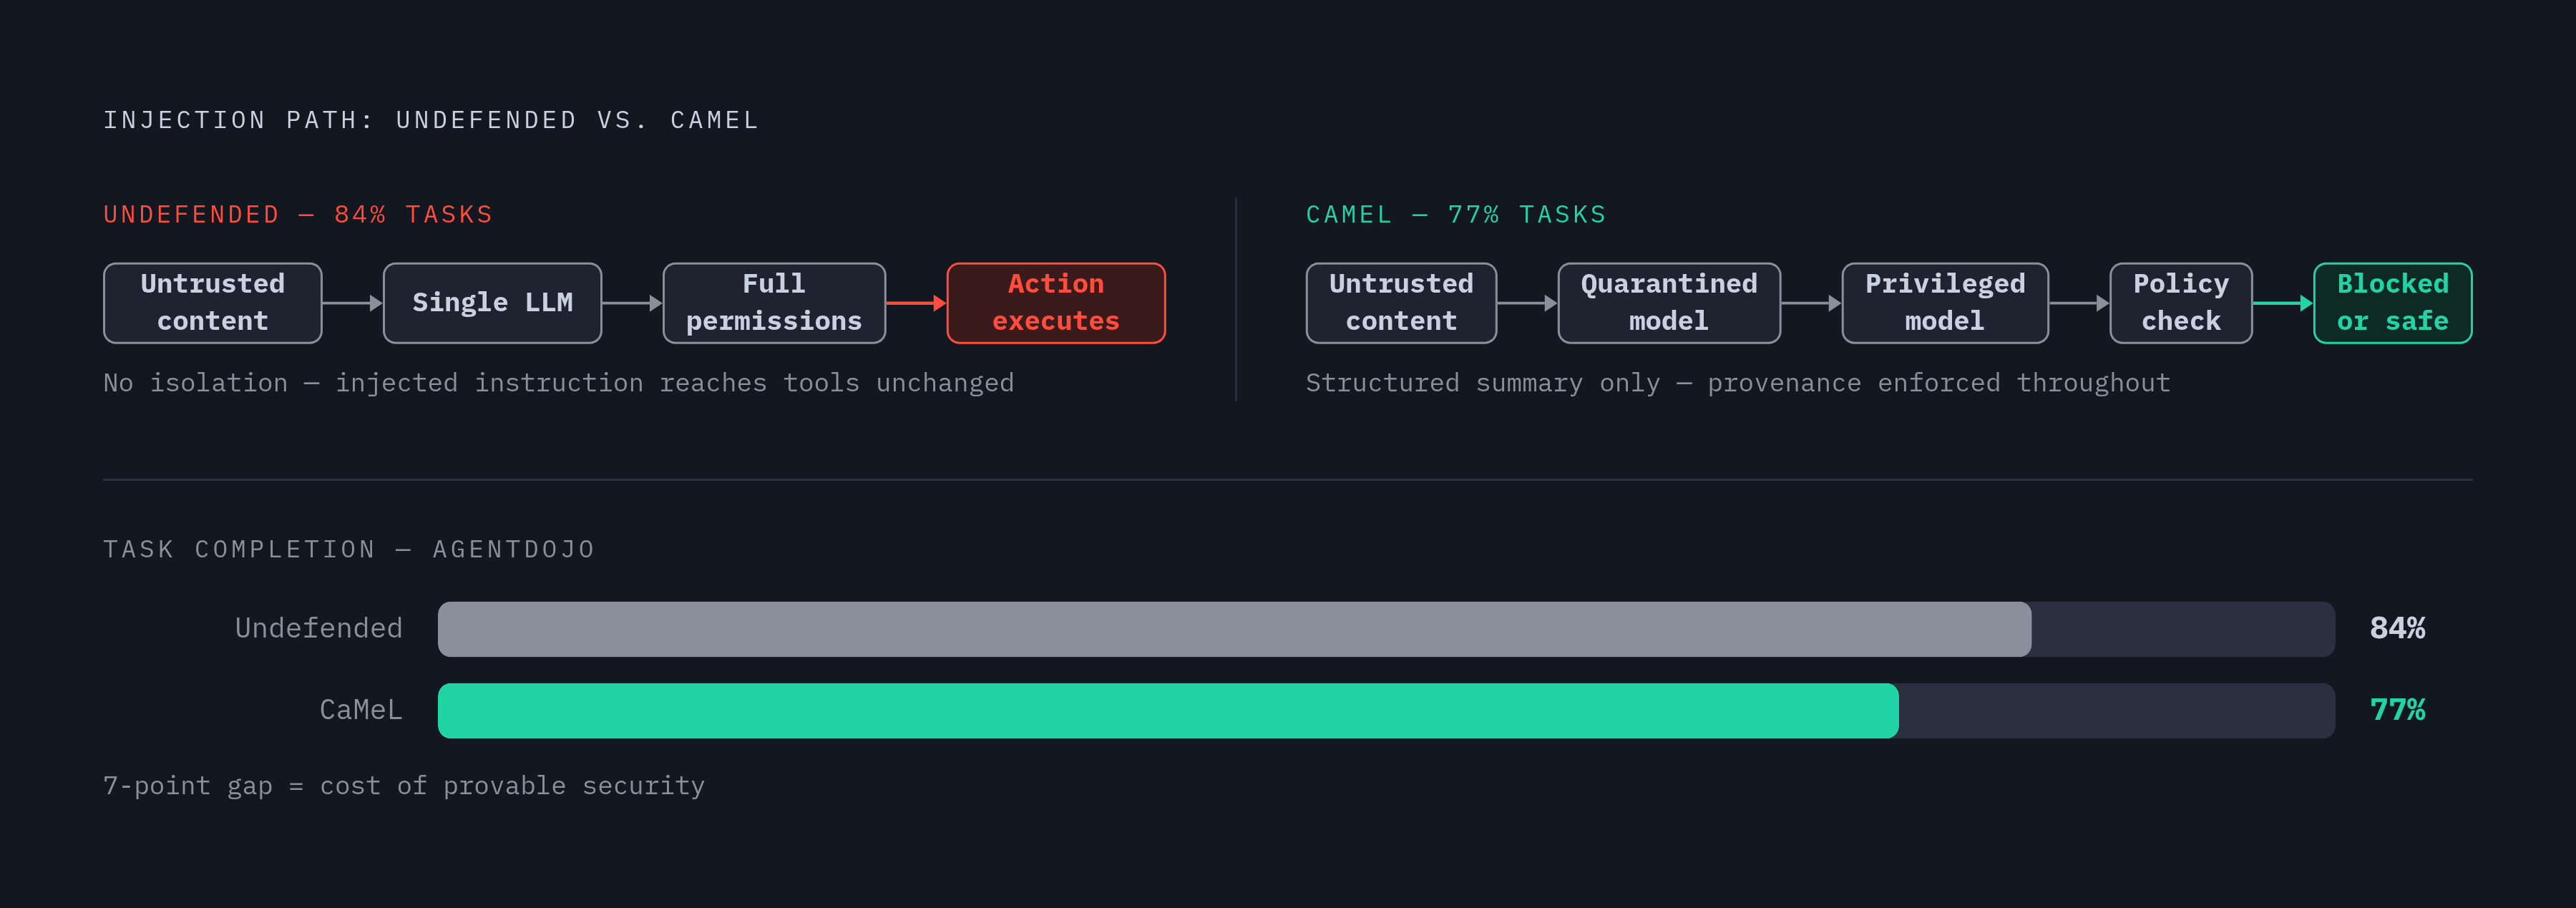Click the 'Undefended' bar label
The height and width of the screenshot is (908, 2576).
318,628
